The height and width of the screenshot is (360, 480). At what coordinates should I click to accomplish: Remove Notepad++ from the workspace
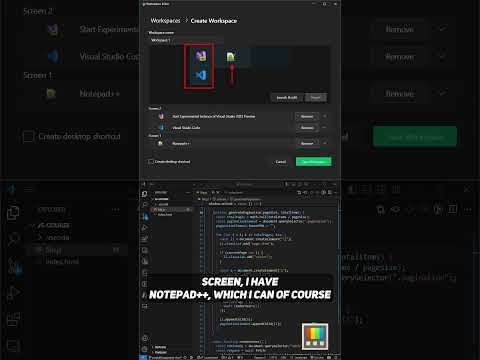pos(307,143)
